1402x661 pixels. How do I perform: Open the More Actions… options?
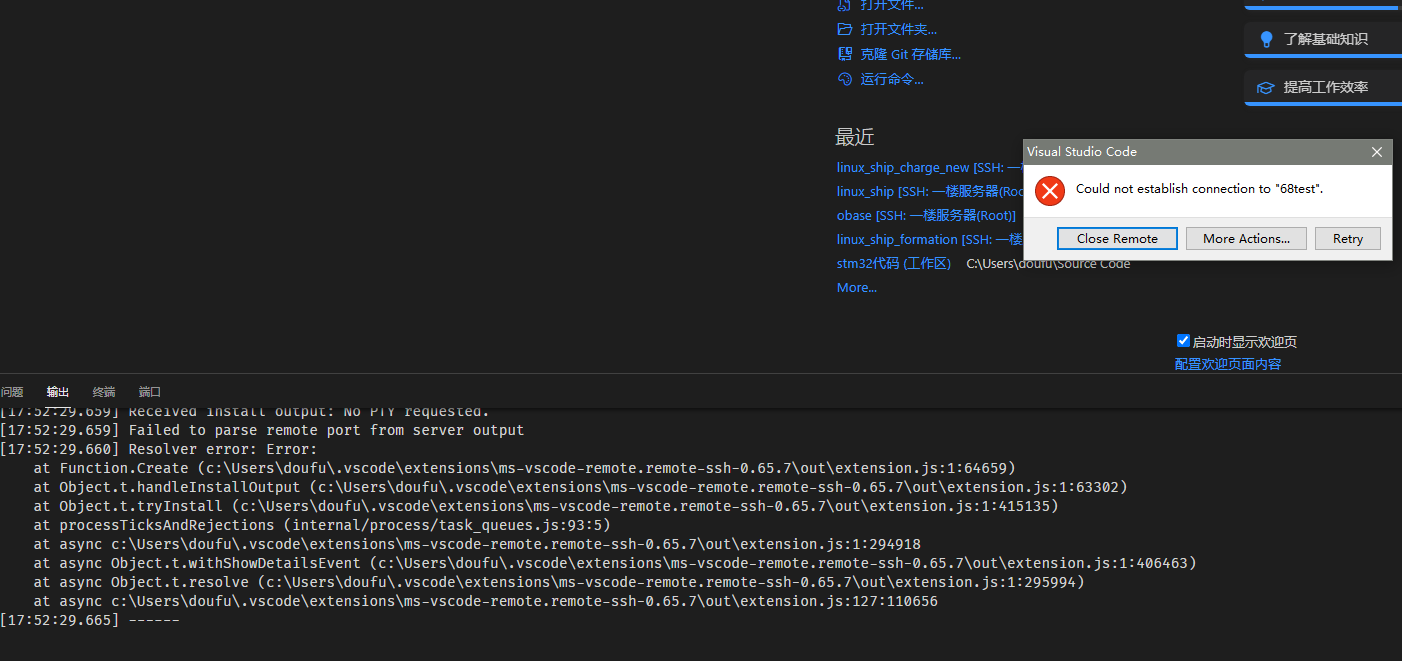pyautogui.click(x=1246, y=238)
